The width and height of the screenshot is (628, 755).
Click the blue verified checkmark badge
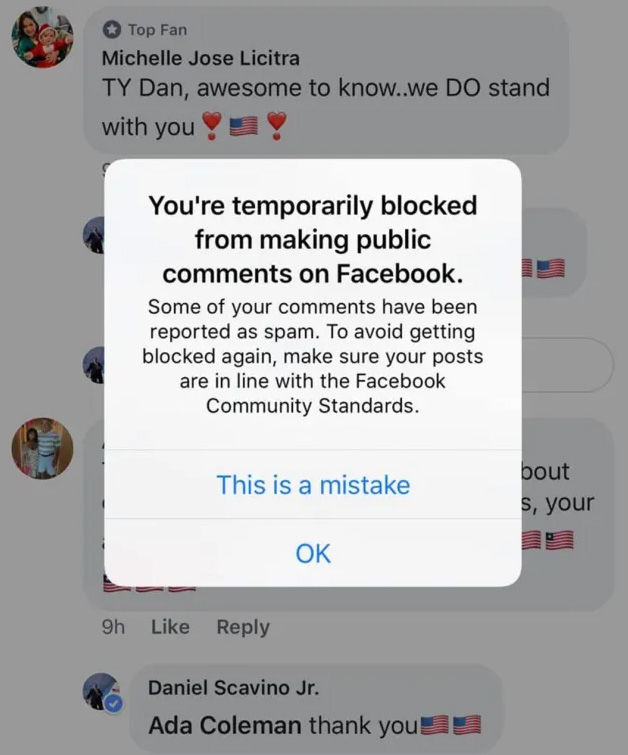click(x=114, y=704)
